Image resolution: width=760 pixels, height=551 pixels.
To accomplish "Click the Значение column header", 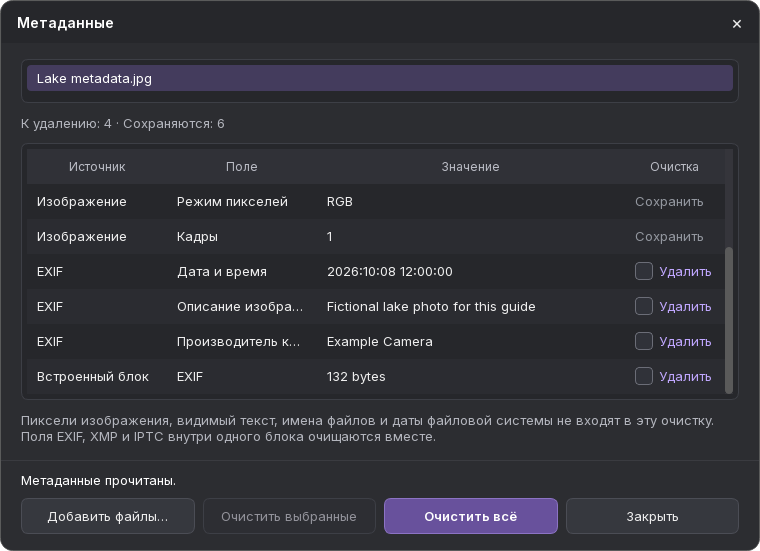I will 470,167.
